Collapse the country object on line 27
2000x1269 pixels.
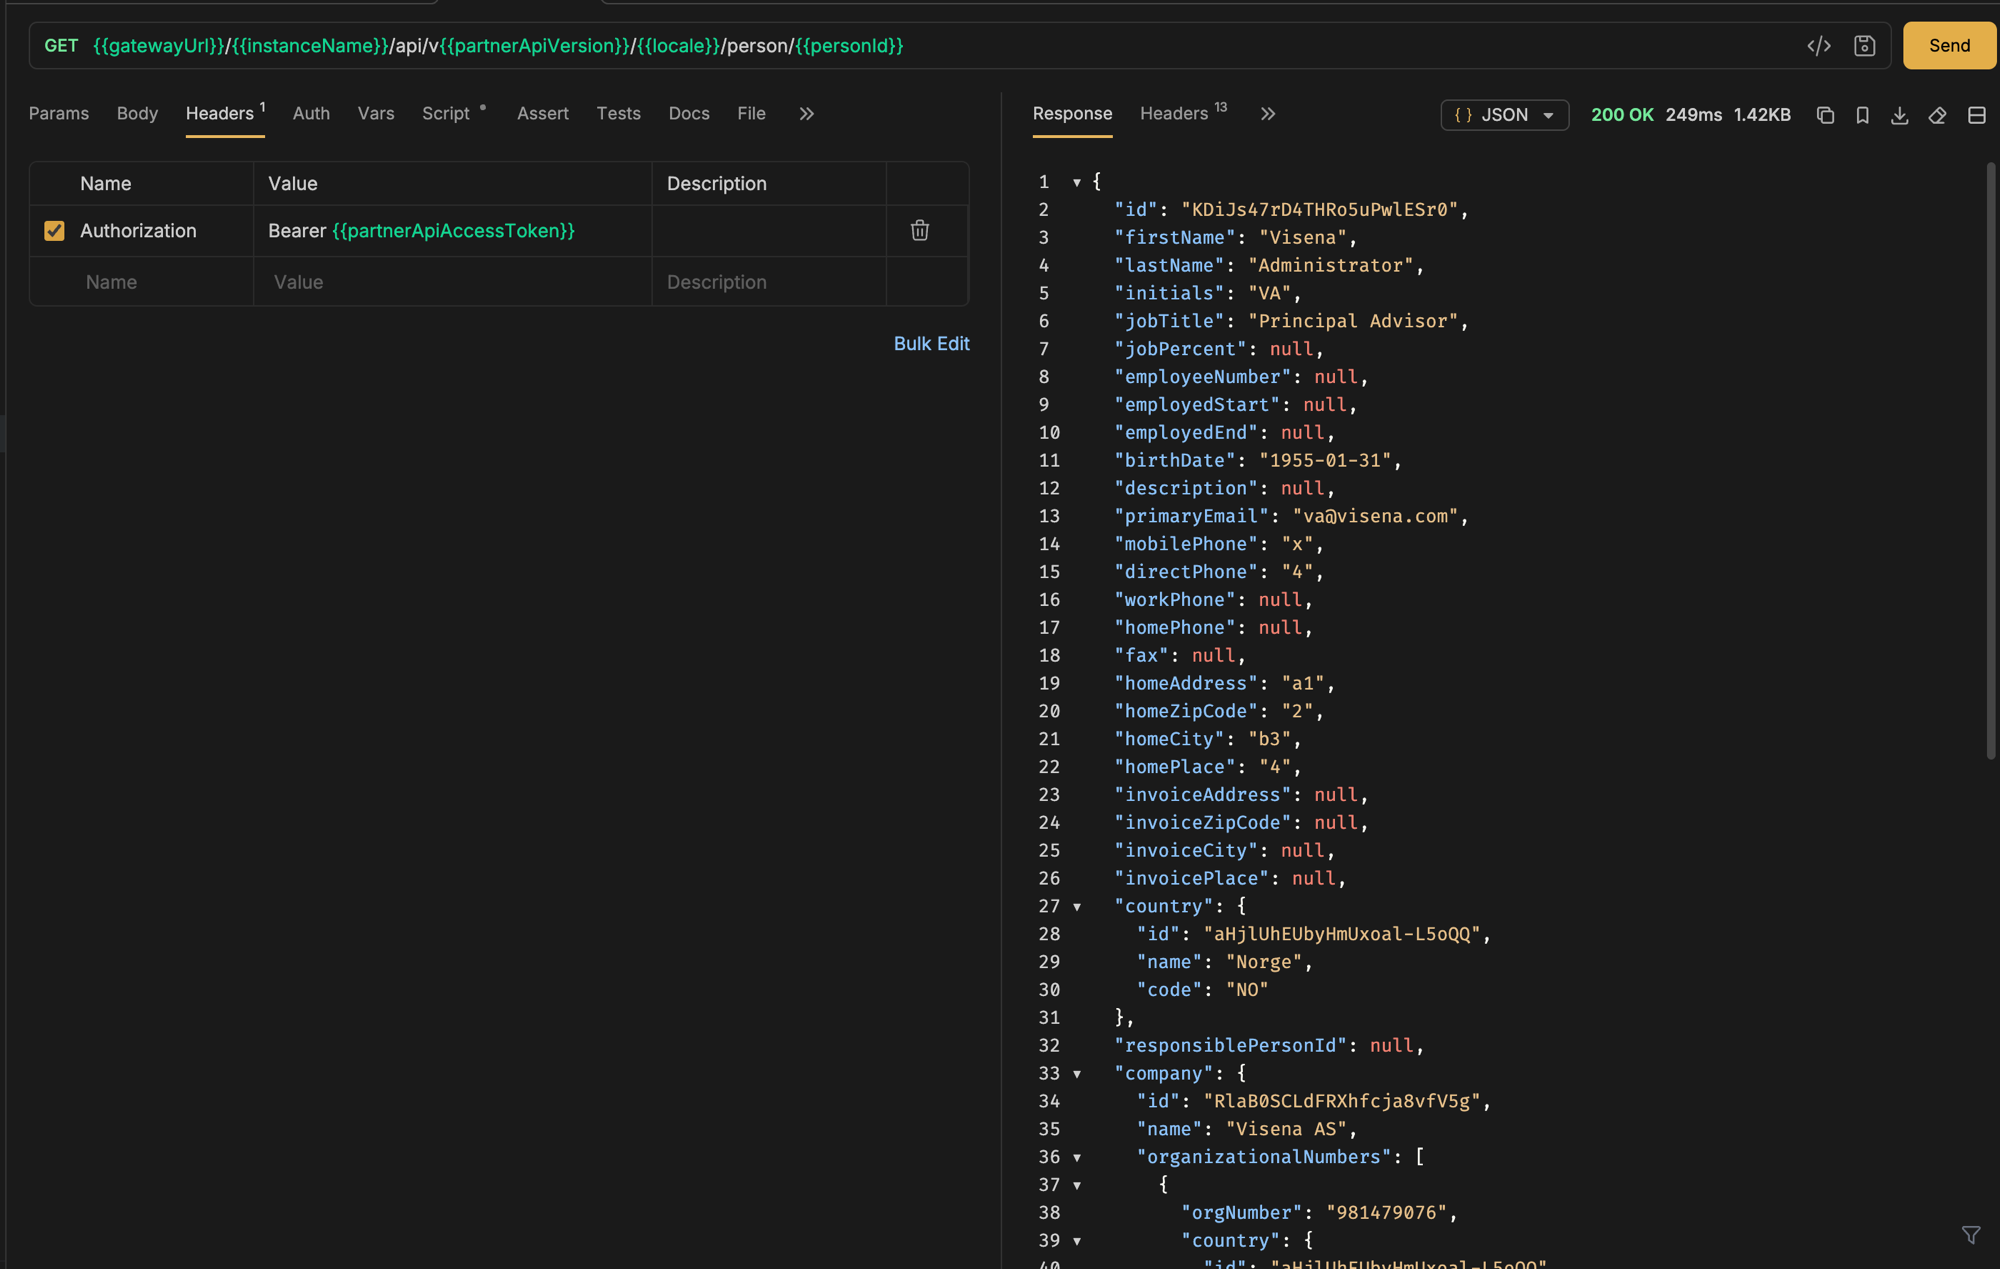tap(1077, 907)
